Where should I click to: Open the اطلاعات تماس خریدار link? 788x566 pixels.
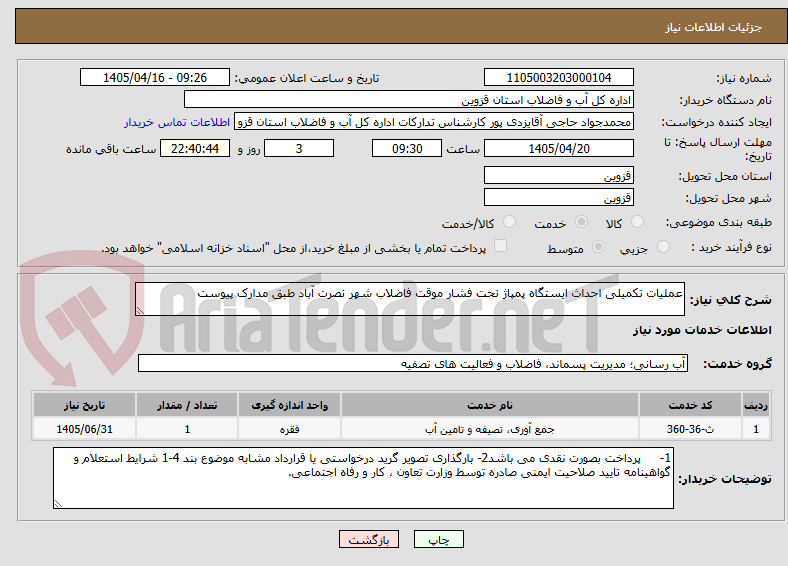coord(177,122)
